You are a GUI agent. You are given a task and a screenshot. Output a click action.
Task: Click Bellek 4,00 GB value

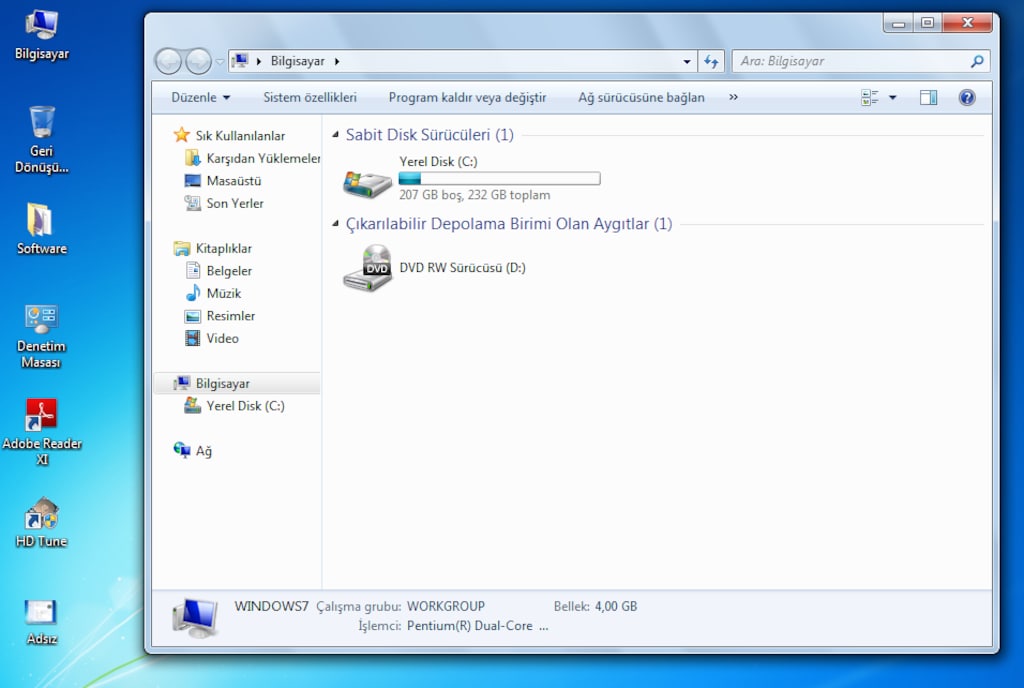(616, 606)
